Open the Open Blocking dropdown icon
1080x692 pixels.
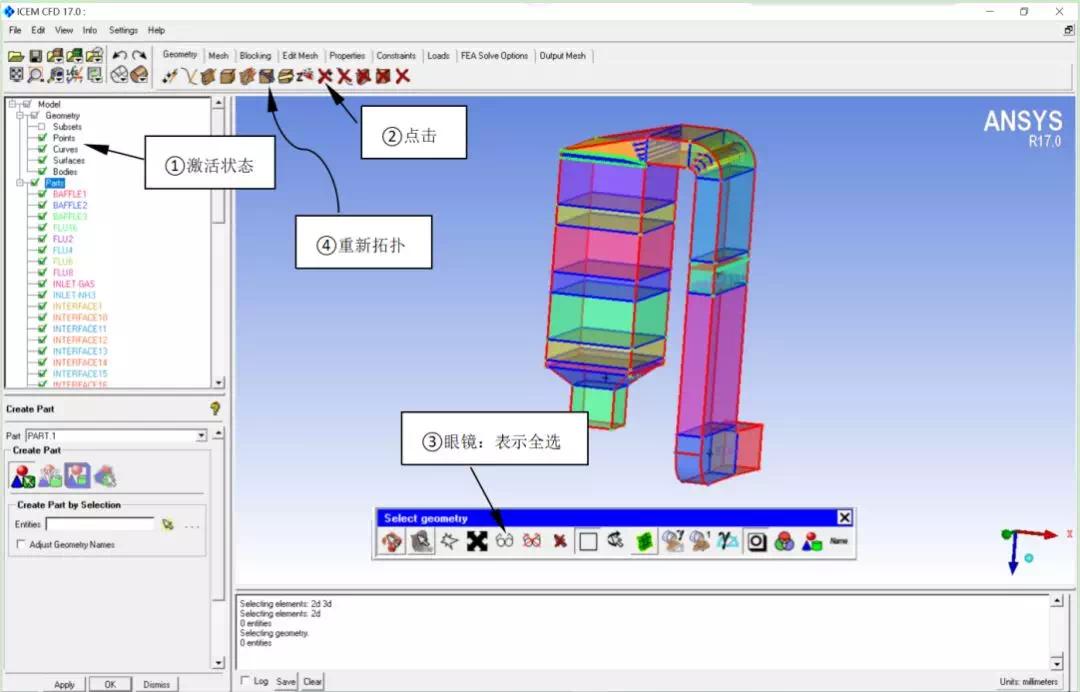pyautogui.click(x=94, y=56)
